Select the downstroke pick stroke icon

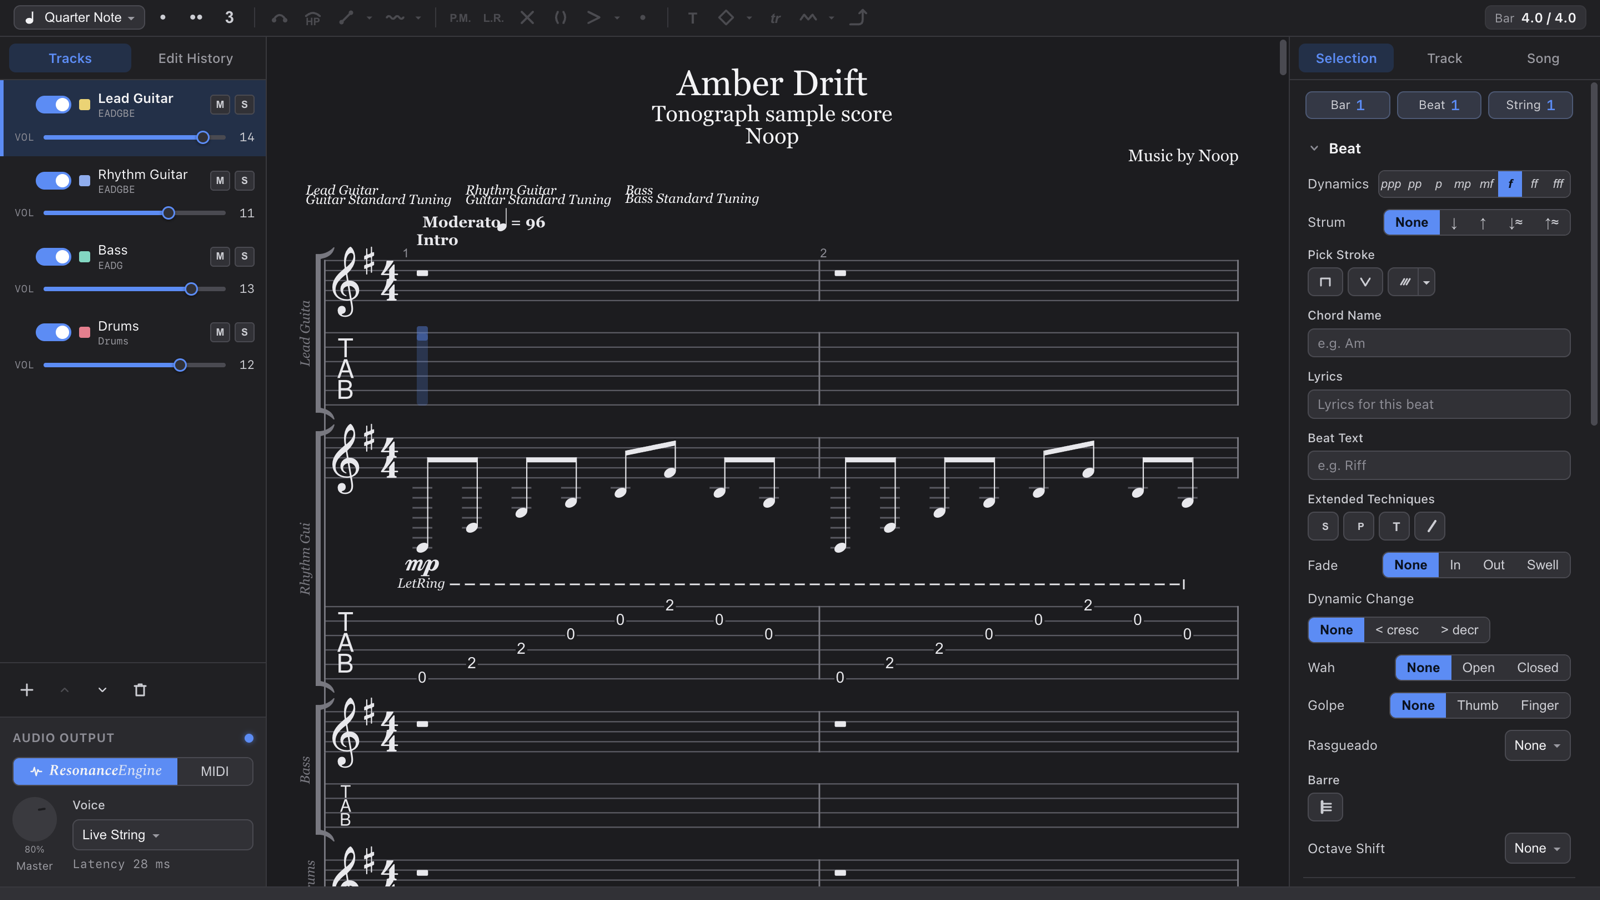pyautogui.click(x=1325, y=282)
